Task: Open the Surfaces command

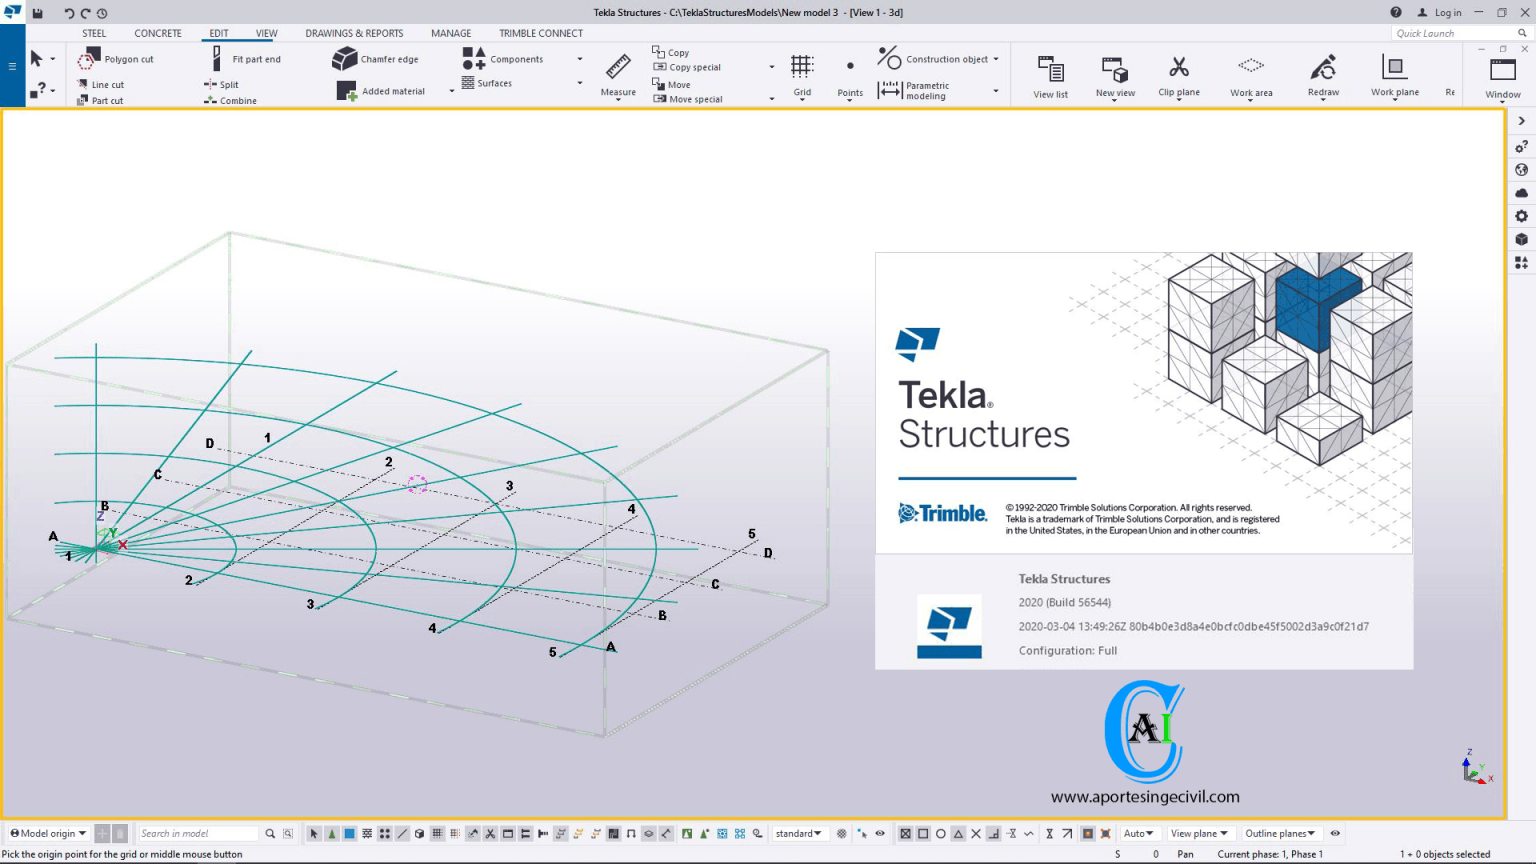Action: 487,83
